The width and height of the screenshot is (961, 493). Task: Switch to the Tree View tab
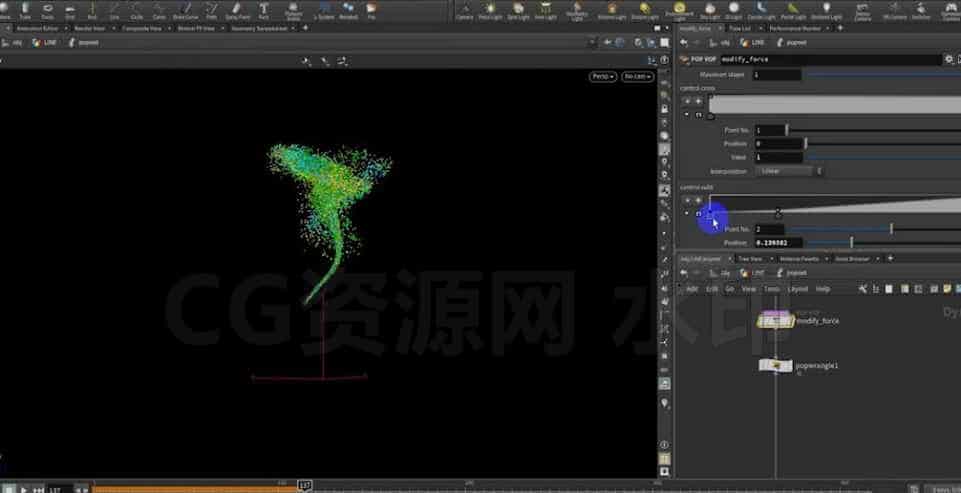point(750,259)
